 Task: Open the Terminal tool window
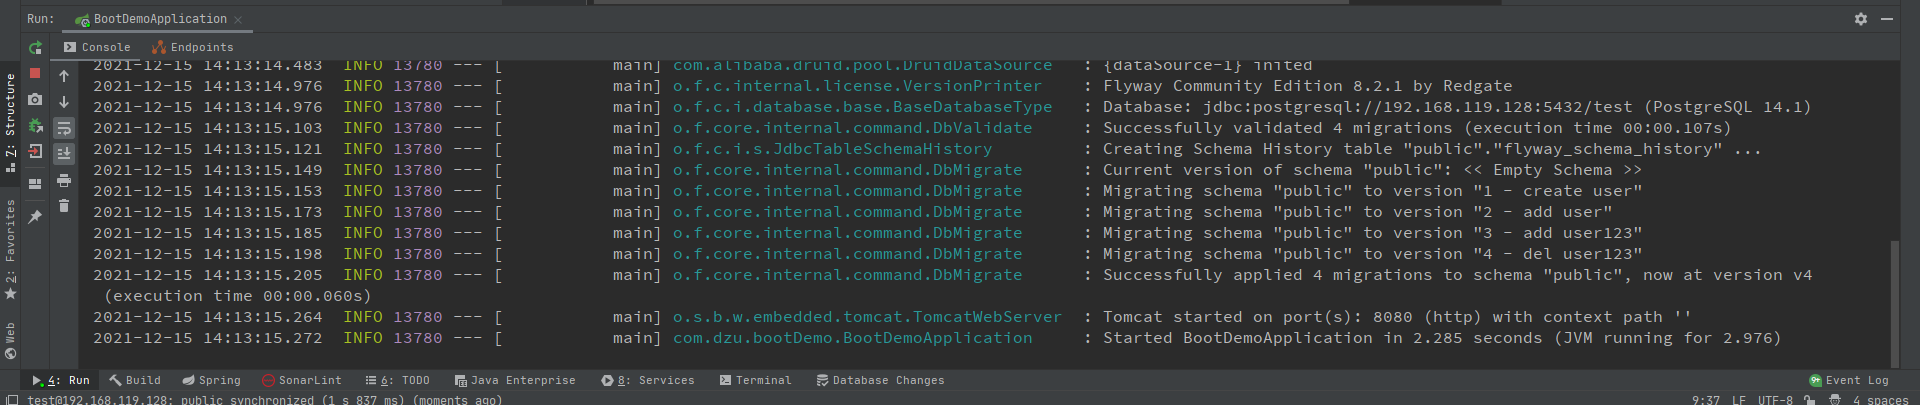tap(755, 380)
